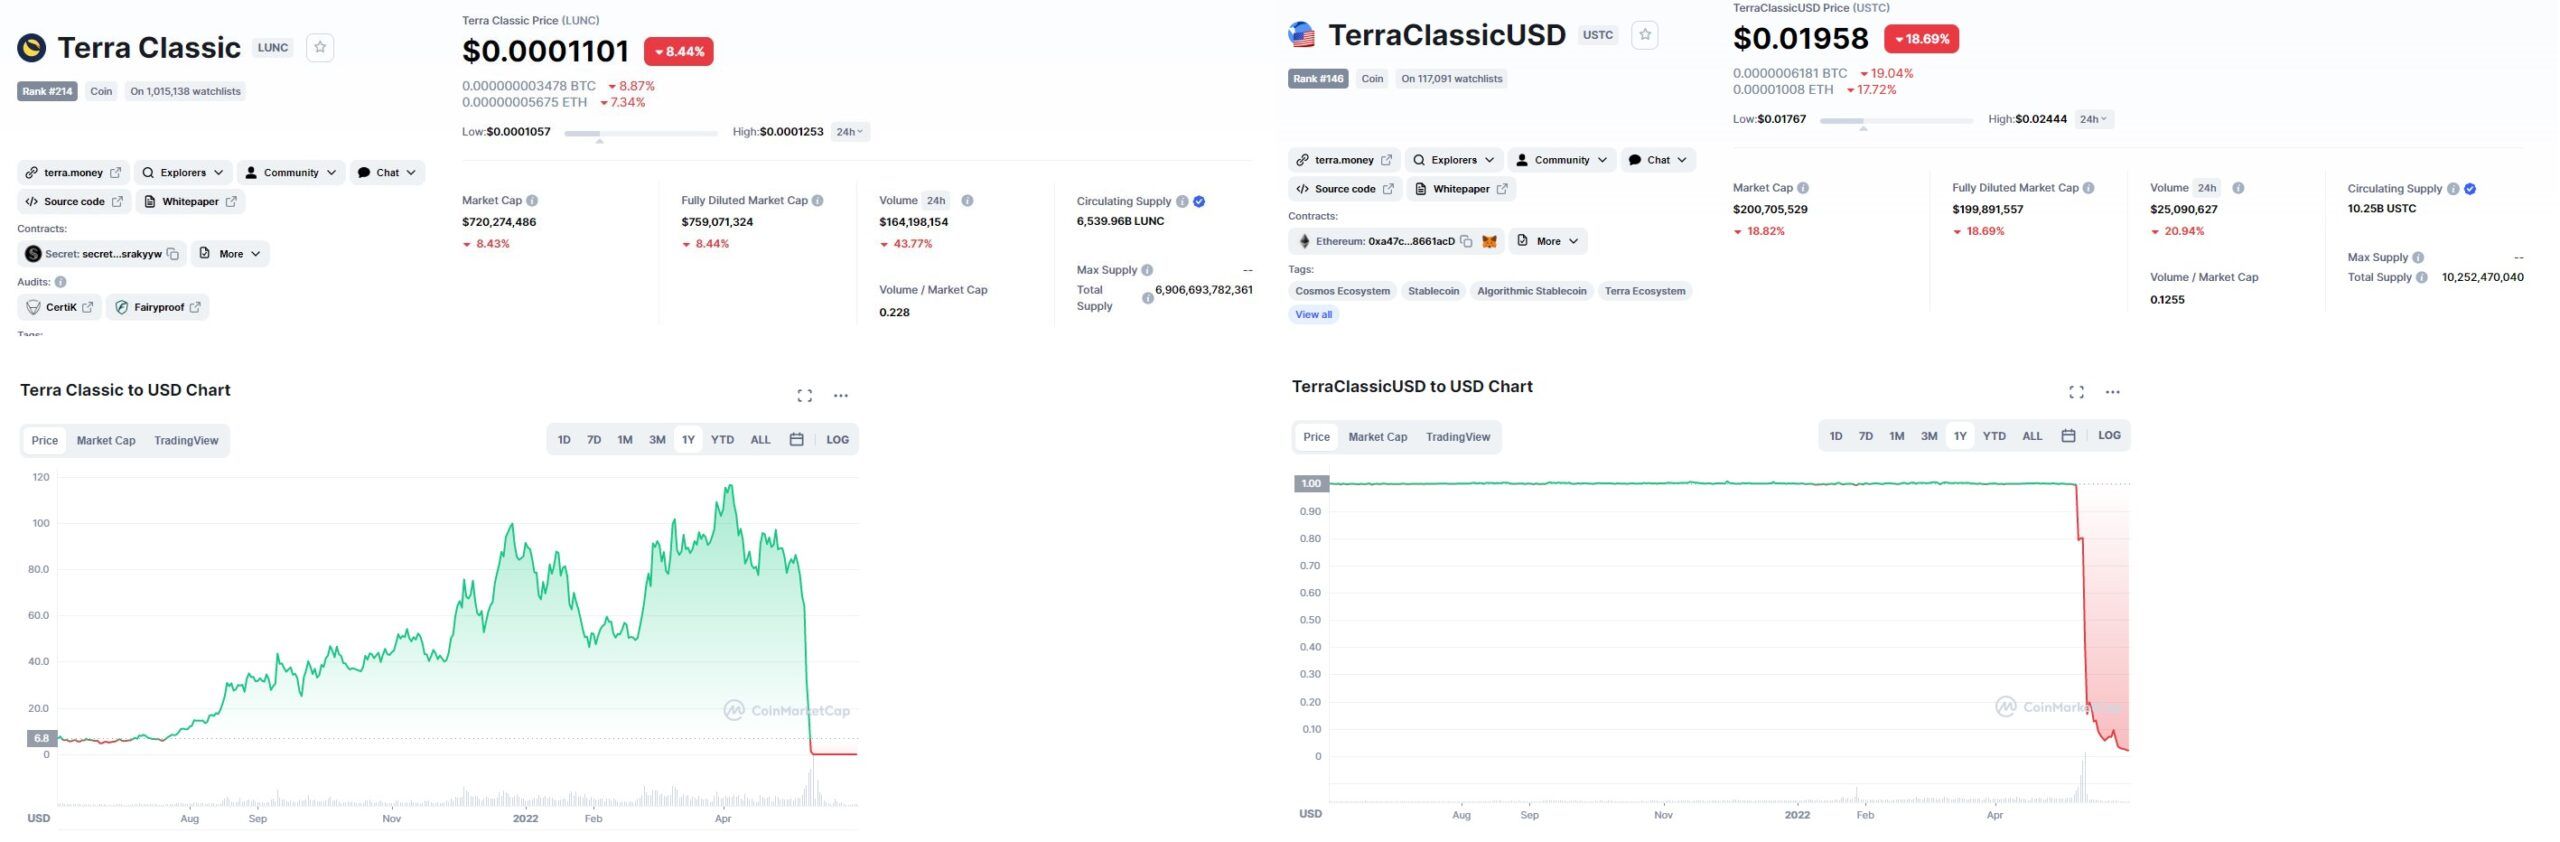This screenshot has width=2560, height=842.
Task: Show Fully Diluted Market Cap info for Terra Classic
Action: click(x=818, y=201)
